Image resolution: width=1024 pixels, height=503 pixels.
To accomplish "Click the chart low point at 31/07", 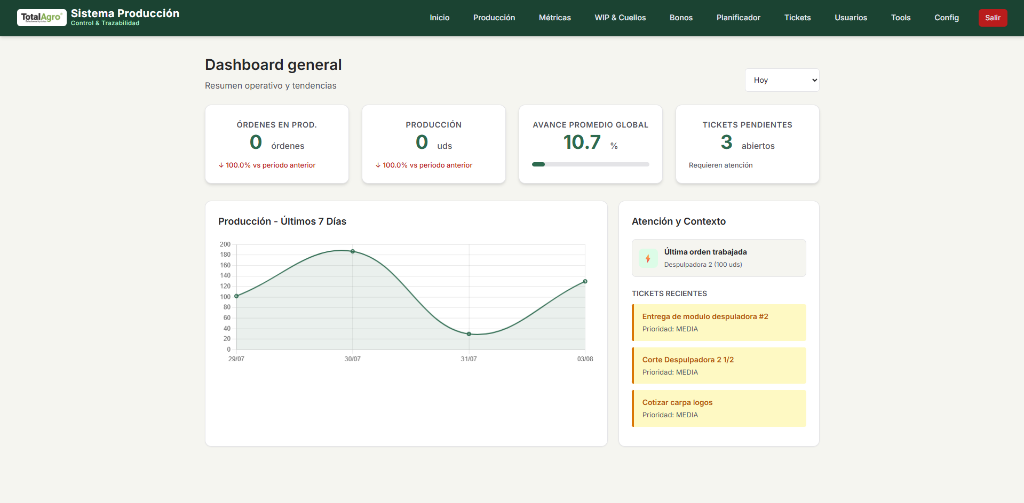I will point(469,334).
